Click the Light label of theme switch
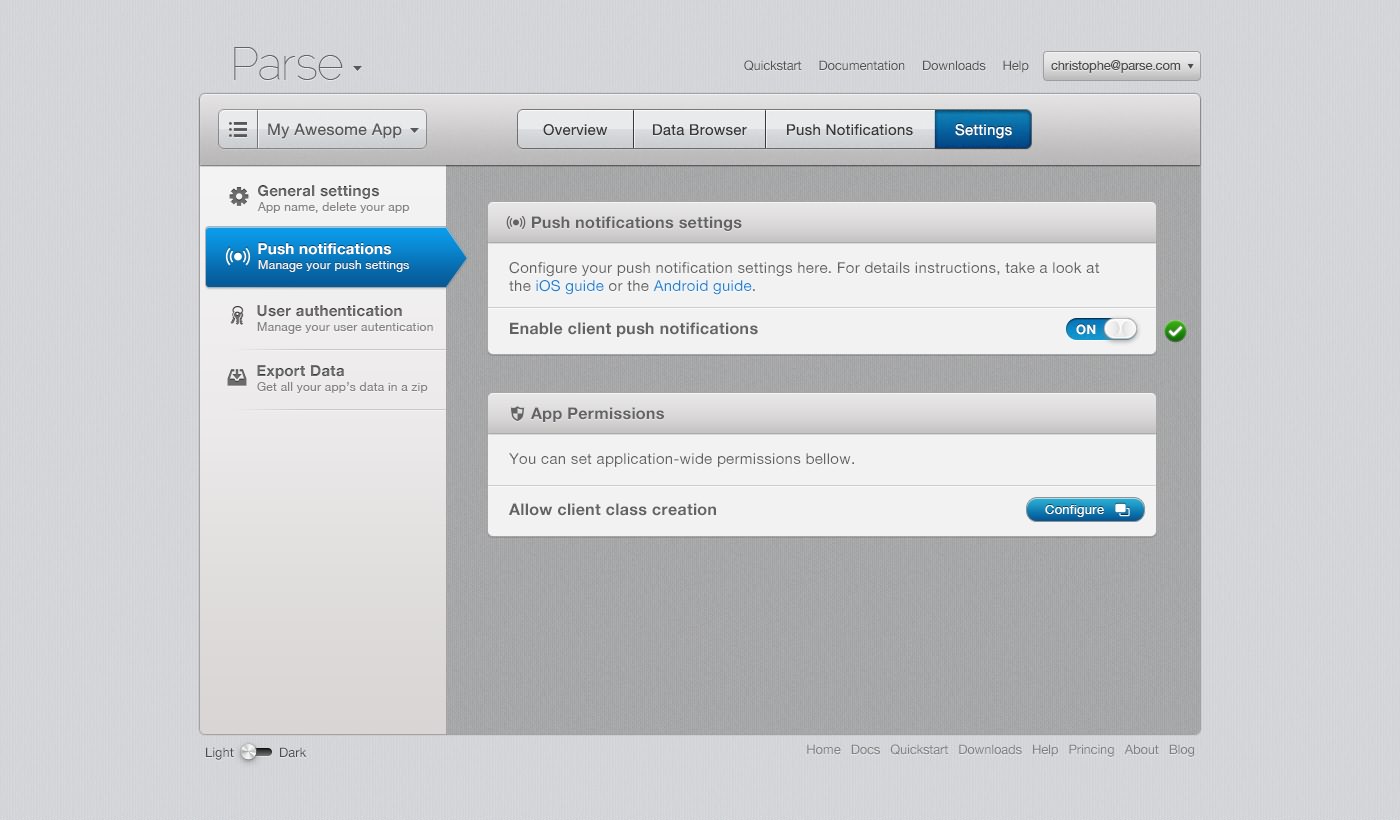This screenshot has width=1400, height=820. pos(219,752)
